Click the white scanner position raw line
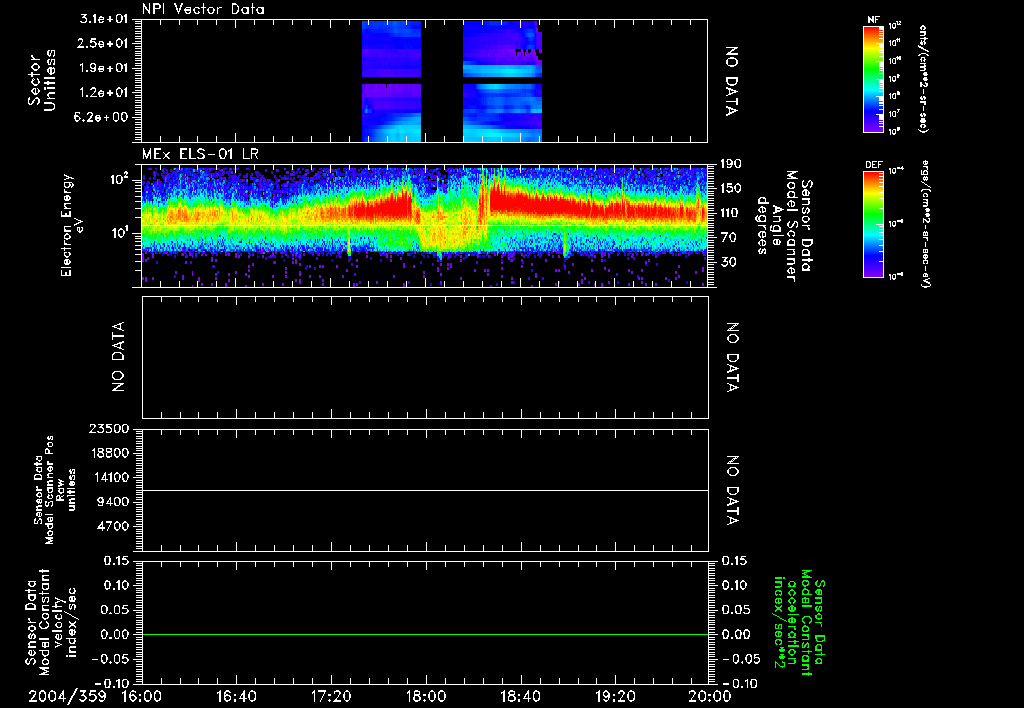1024x708 pixels. 425,490
